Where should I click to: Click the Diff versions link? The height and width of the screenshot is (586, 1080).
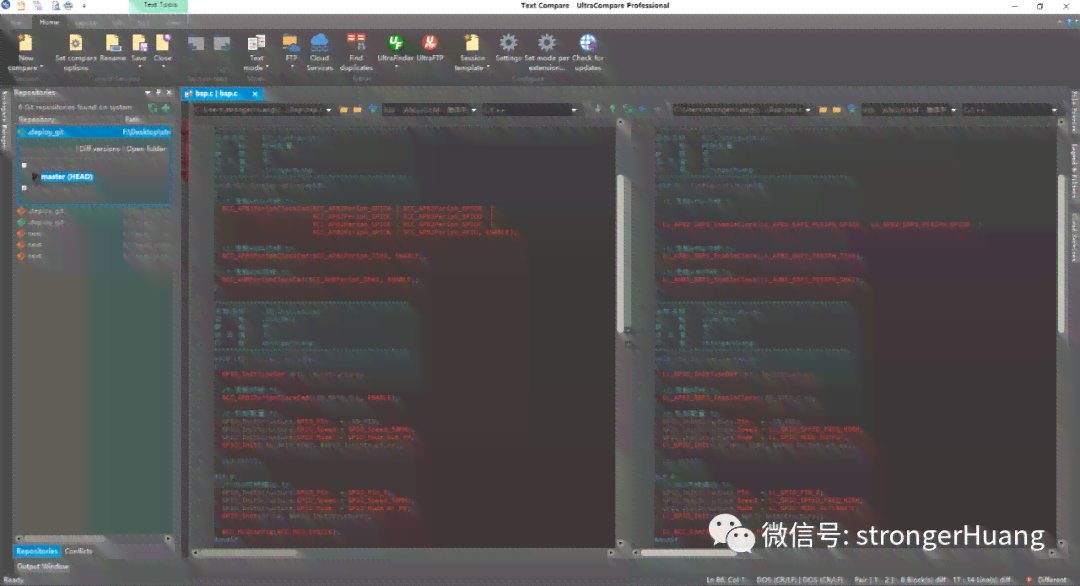pos(100,149)
